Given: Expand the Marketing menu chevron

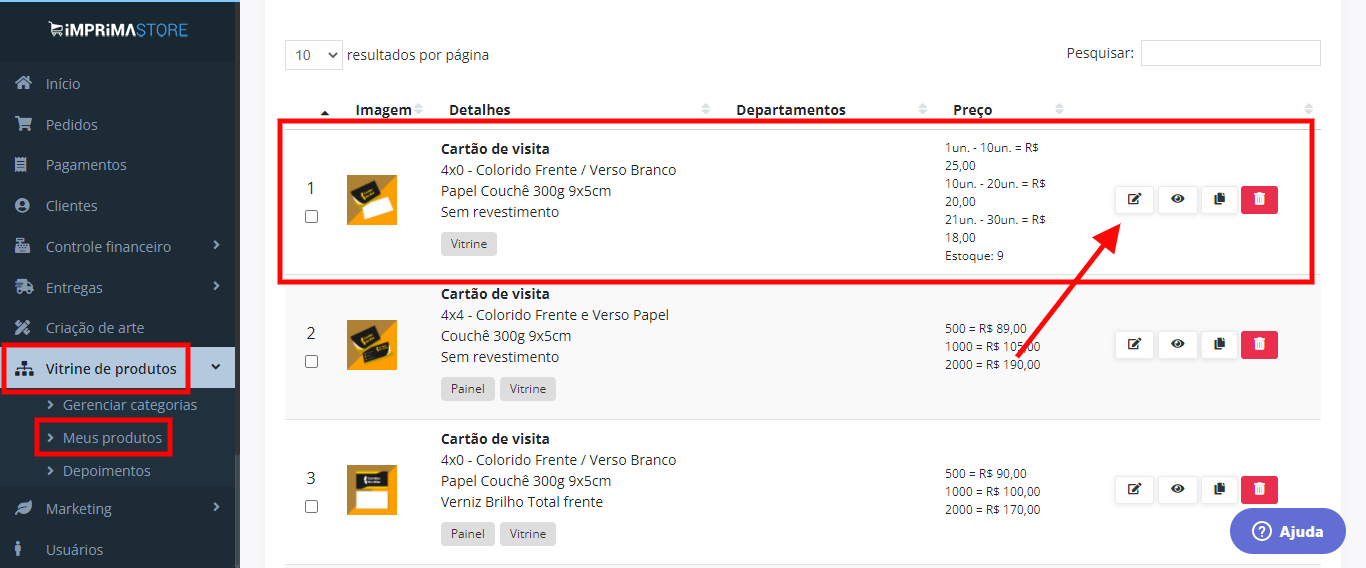Looking at the screenshot, I should [217, 508].
